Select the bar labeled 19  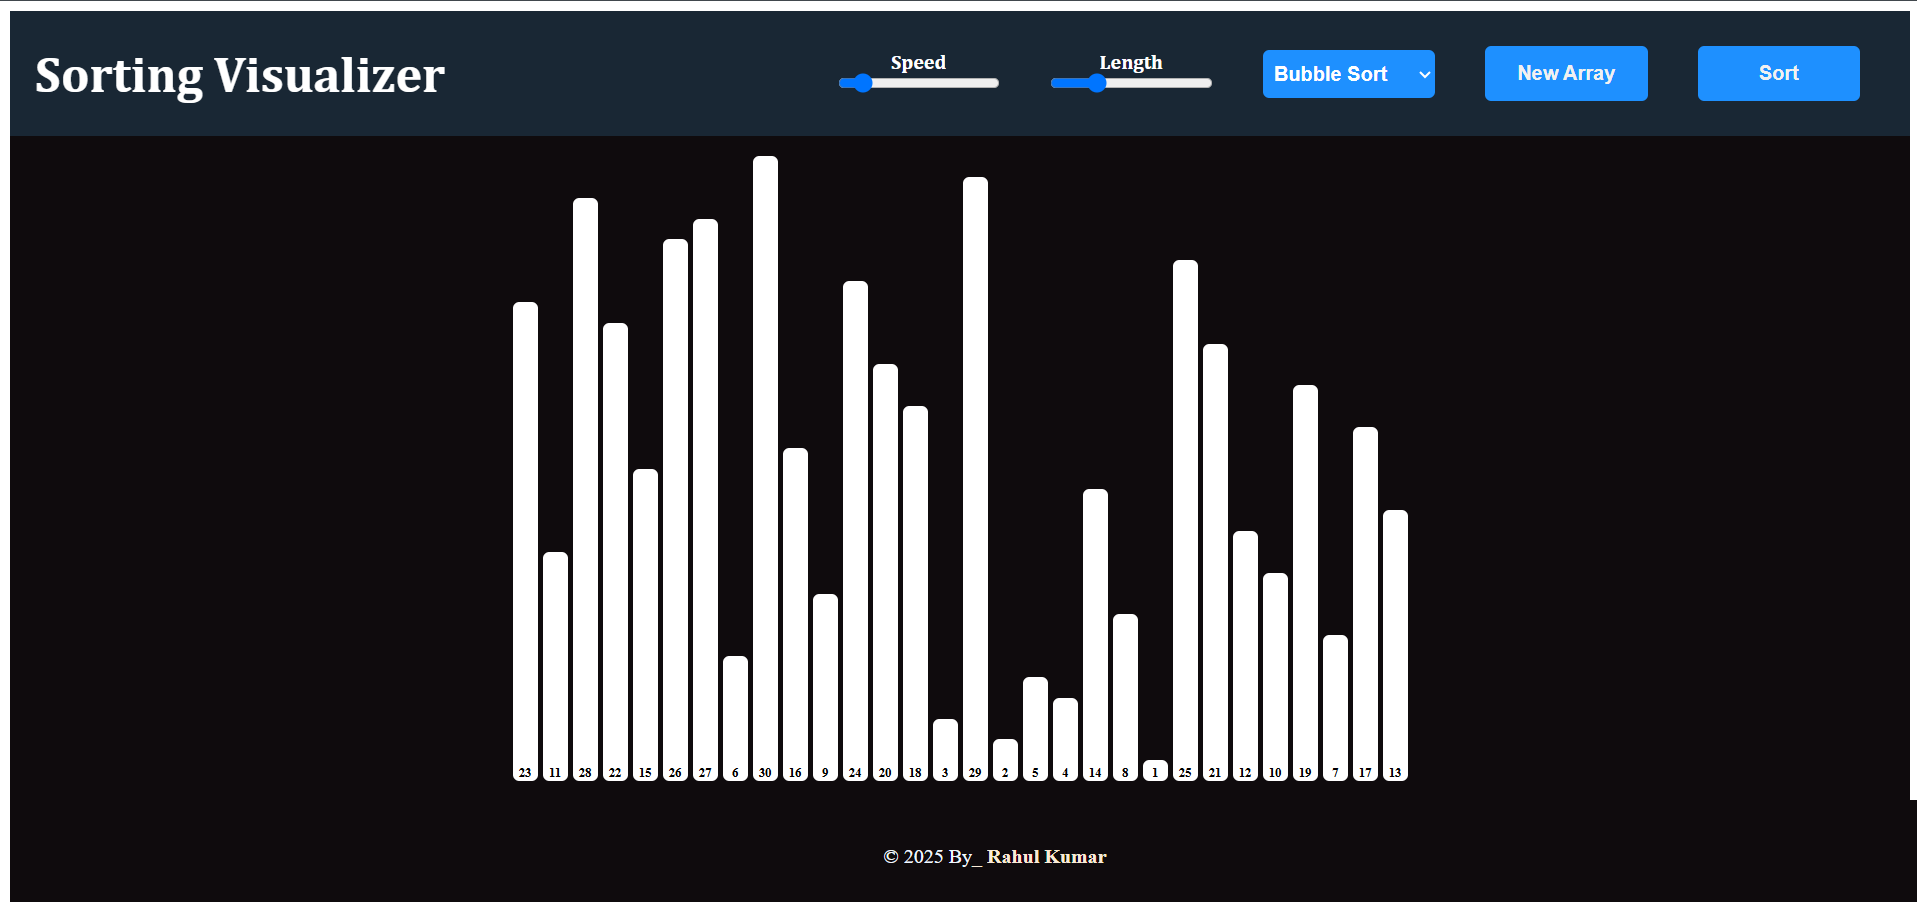(1305, 583)
